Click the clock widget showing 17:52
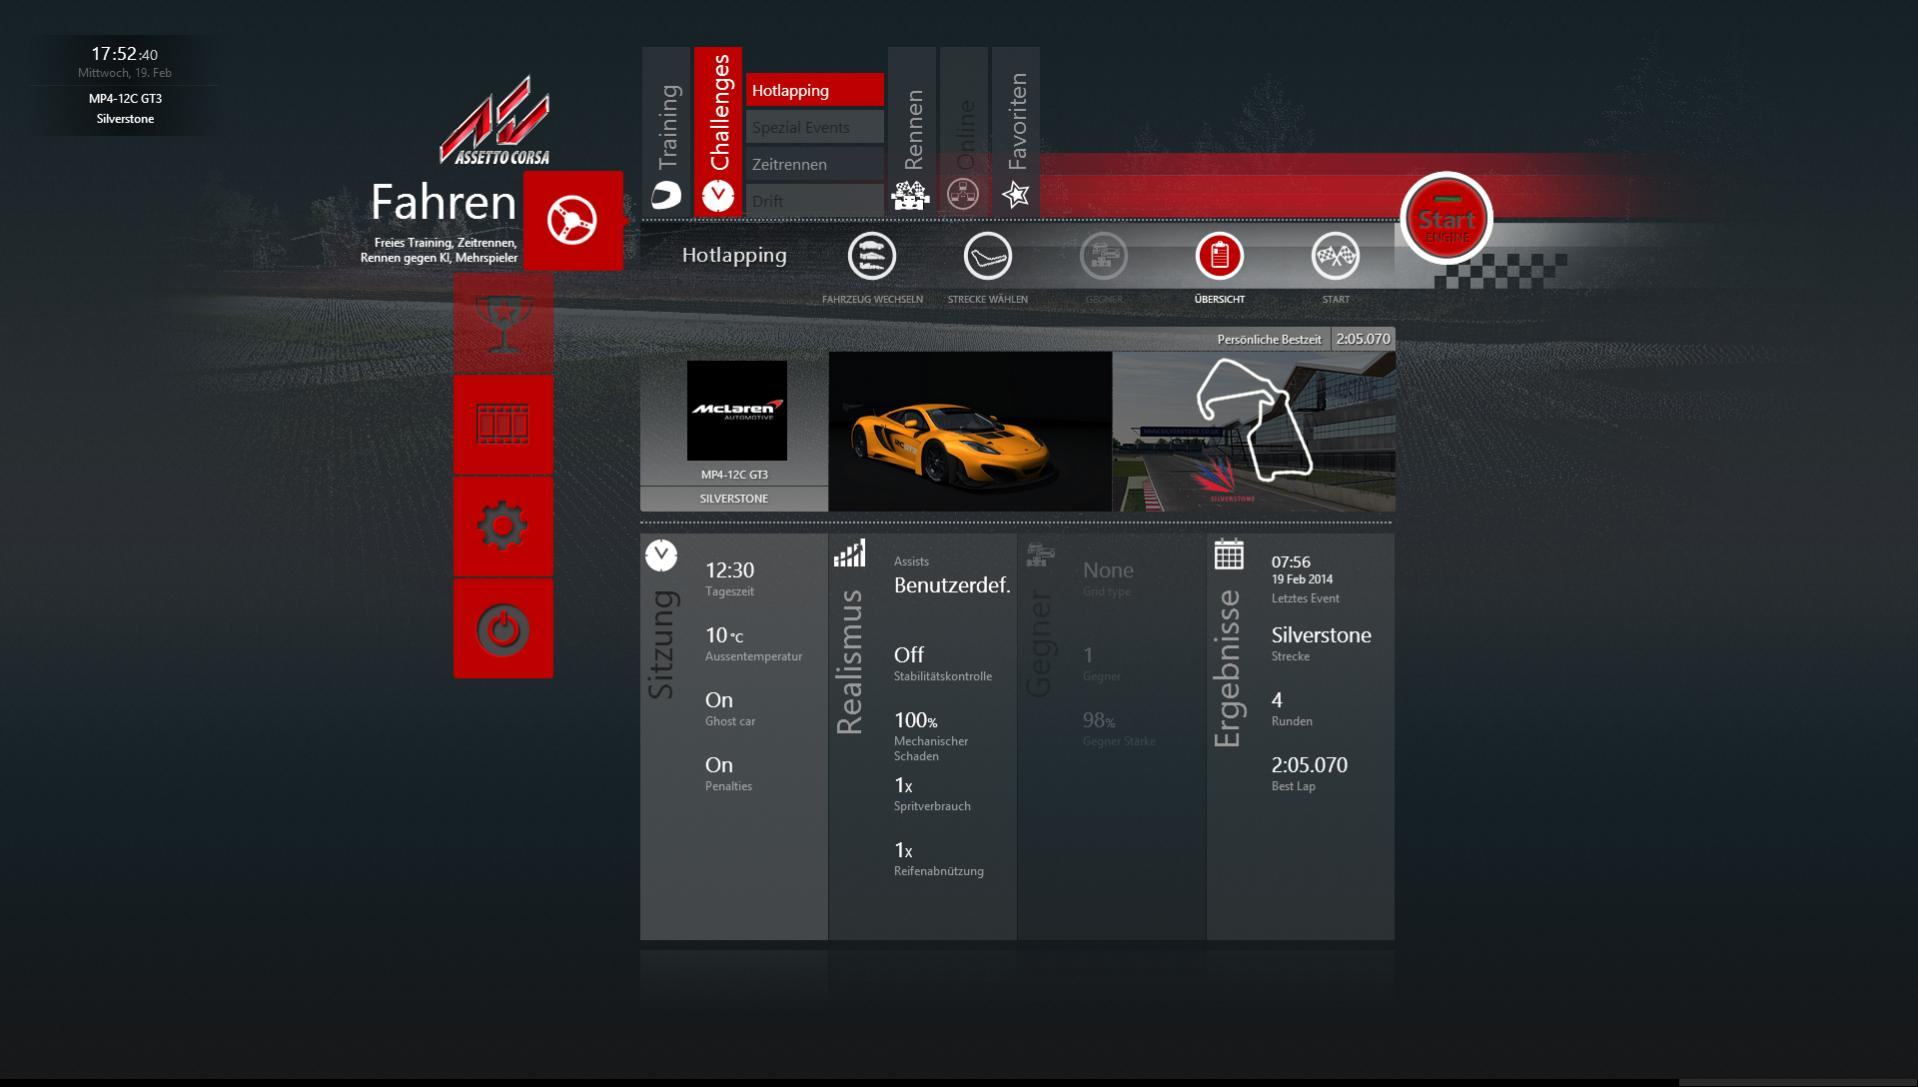Viewport: 1918px width, 1087px height. tap(125, 55)
